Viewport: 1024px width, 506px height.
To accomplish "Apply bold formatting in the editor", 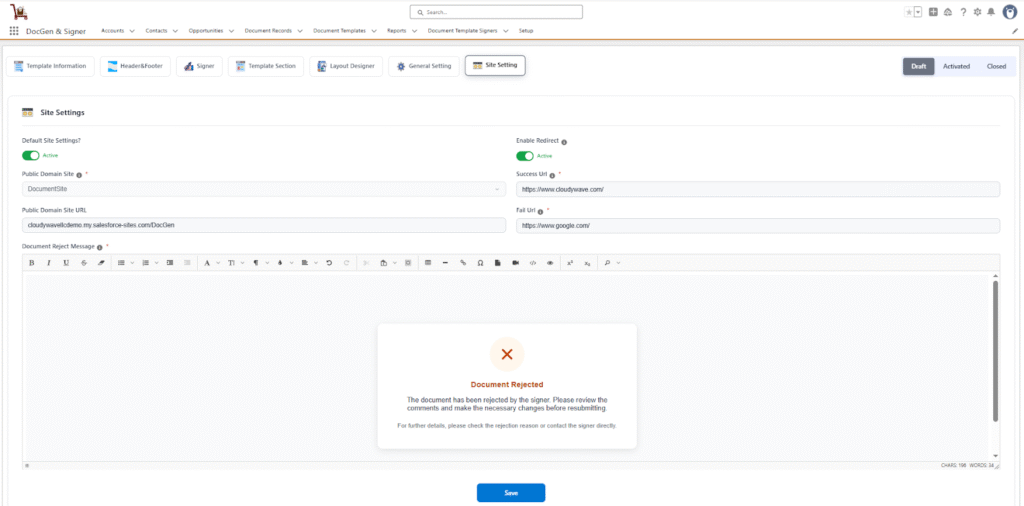I will [x=31, y=263].
